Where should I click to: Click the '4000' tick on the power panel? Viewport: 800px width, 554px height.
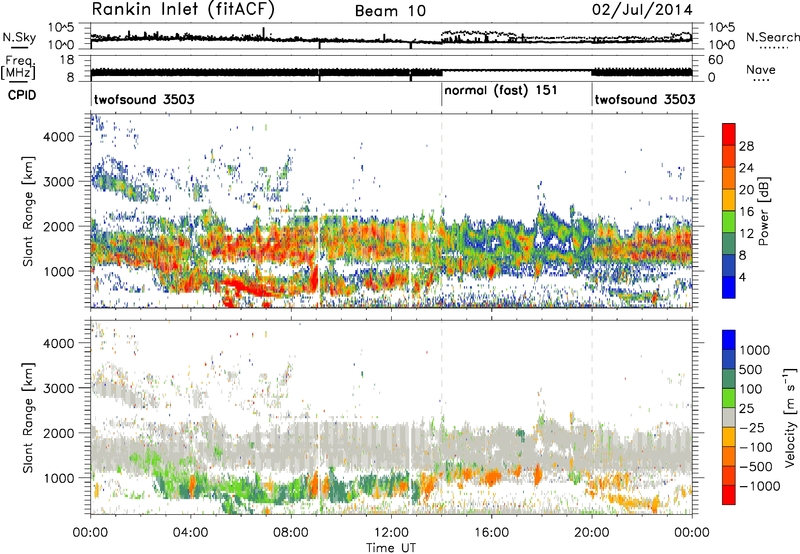59,137
